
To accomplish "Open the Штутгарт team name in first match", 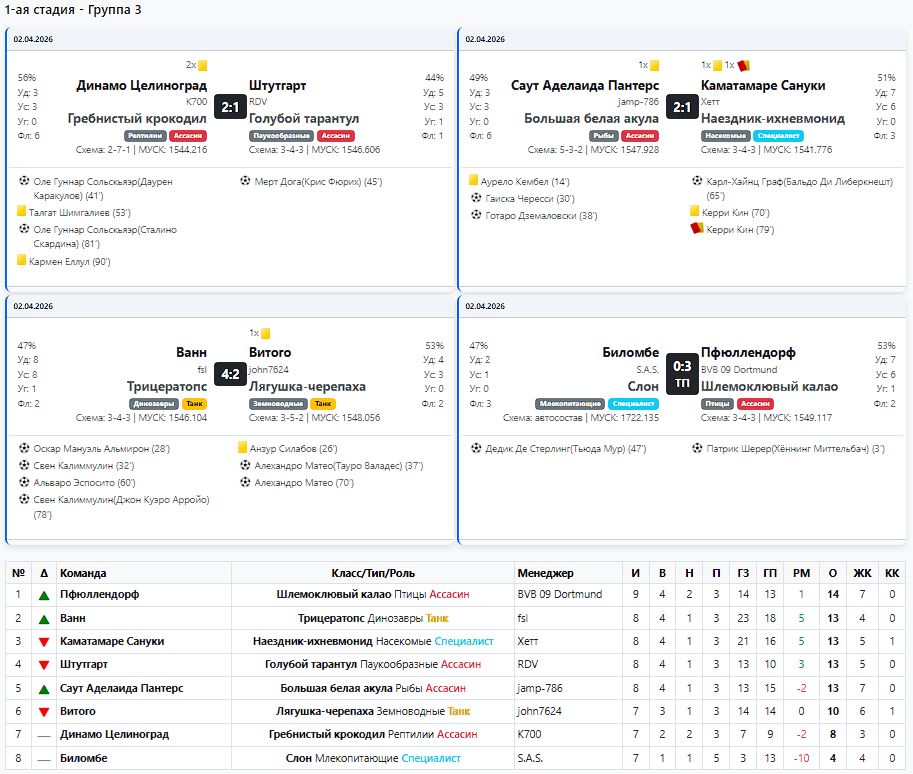I will pyautogui.click(x=277, y=85).
